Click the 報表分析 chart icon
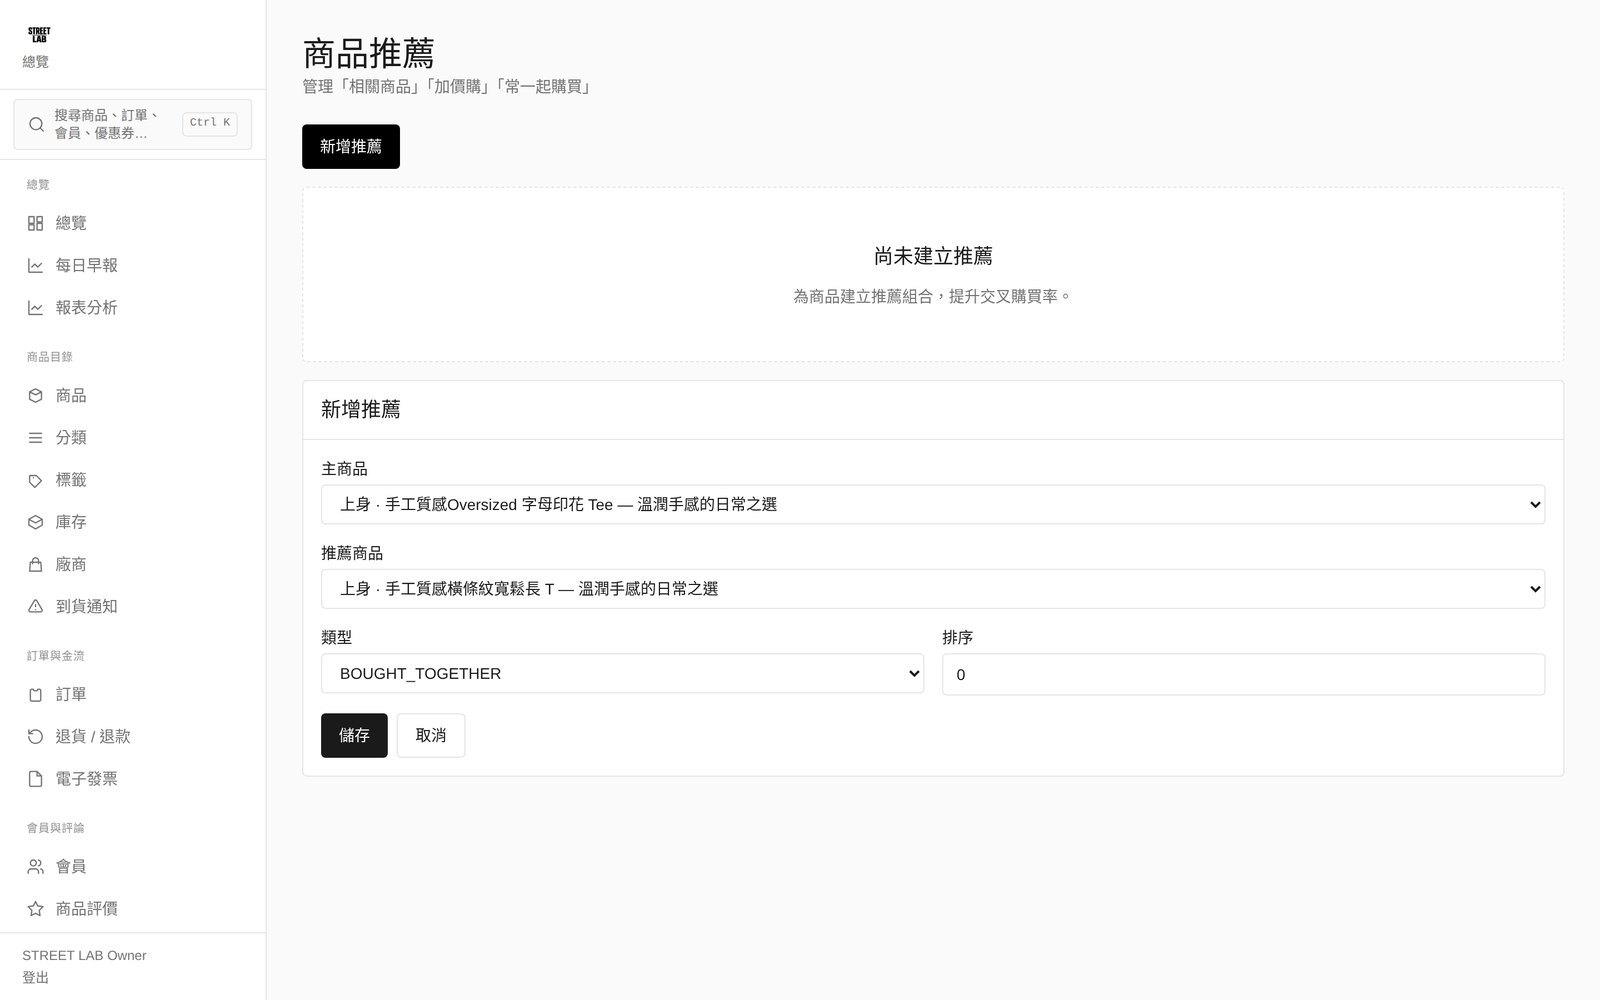 [x=35, y=308]
